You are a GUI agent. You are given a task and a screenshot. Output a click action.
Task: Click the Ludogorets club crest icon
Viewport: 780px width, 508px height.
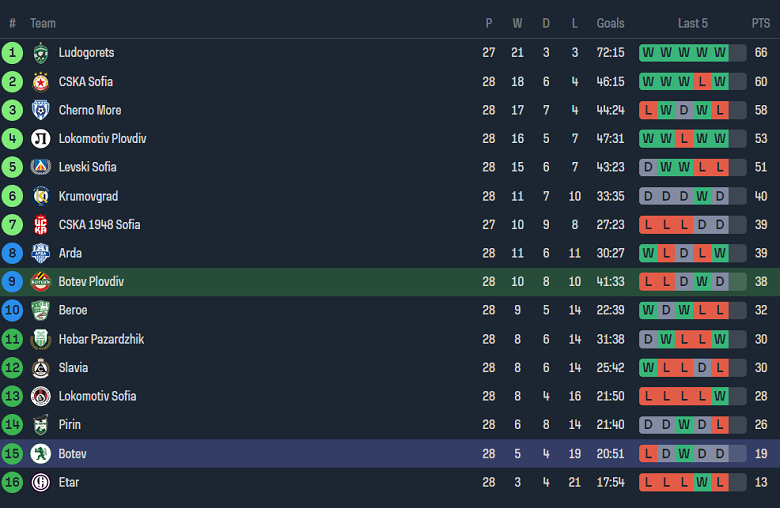click(41, 53)
